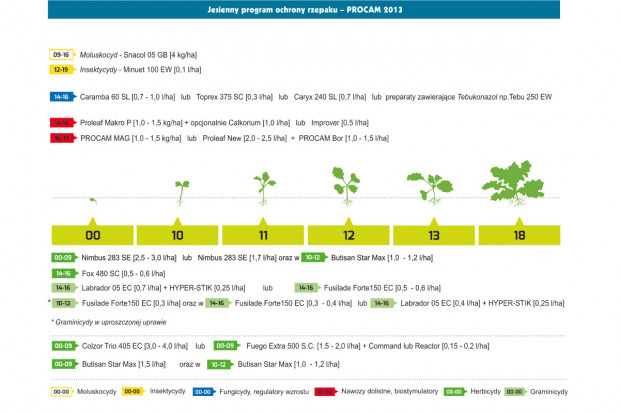Click the 00-09 tag before Butisan Star Max [1,5 l/ha]
Viewport: 620px width, 413px height.
click(65, 364)
